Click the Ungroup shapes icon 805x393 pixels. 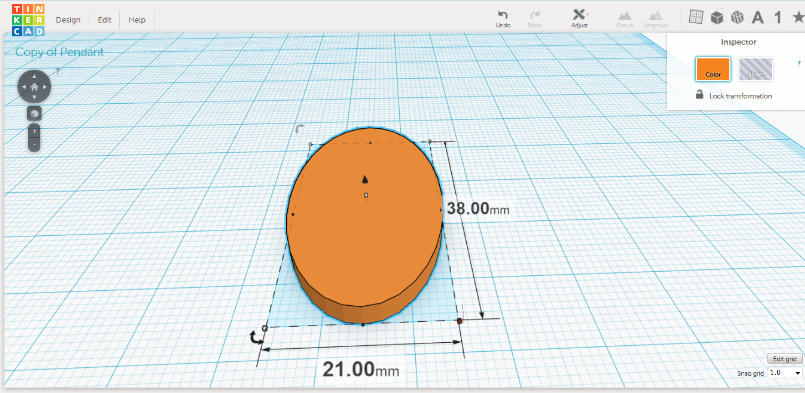tap(655, 19)
